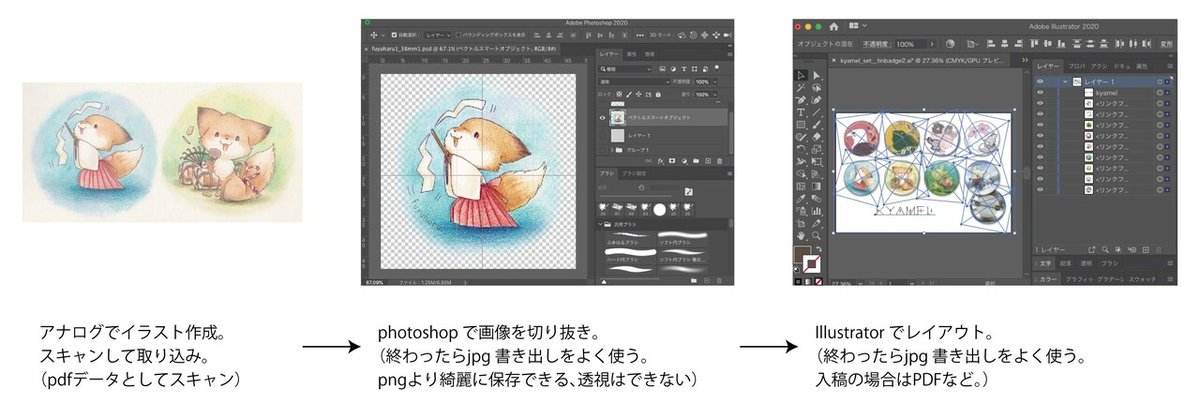Switch to Illustrator アクシ panel tab

tap(1100, 66)
